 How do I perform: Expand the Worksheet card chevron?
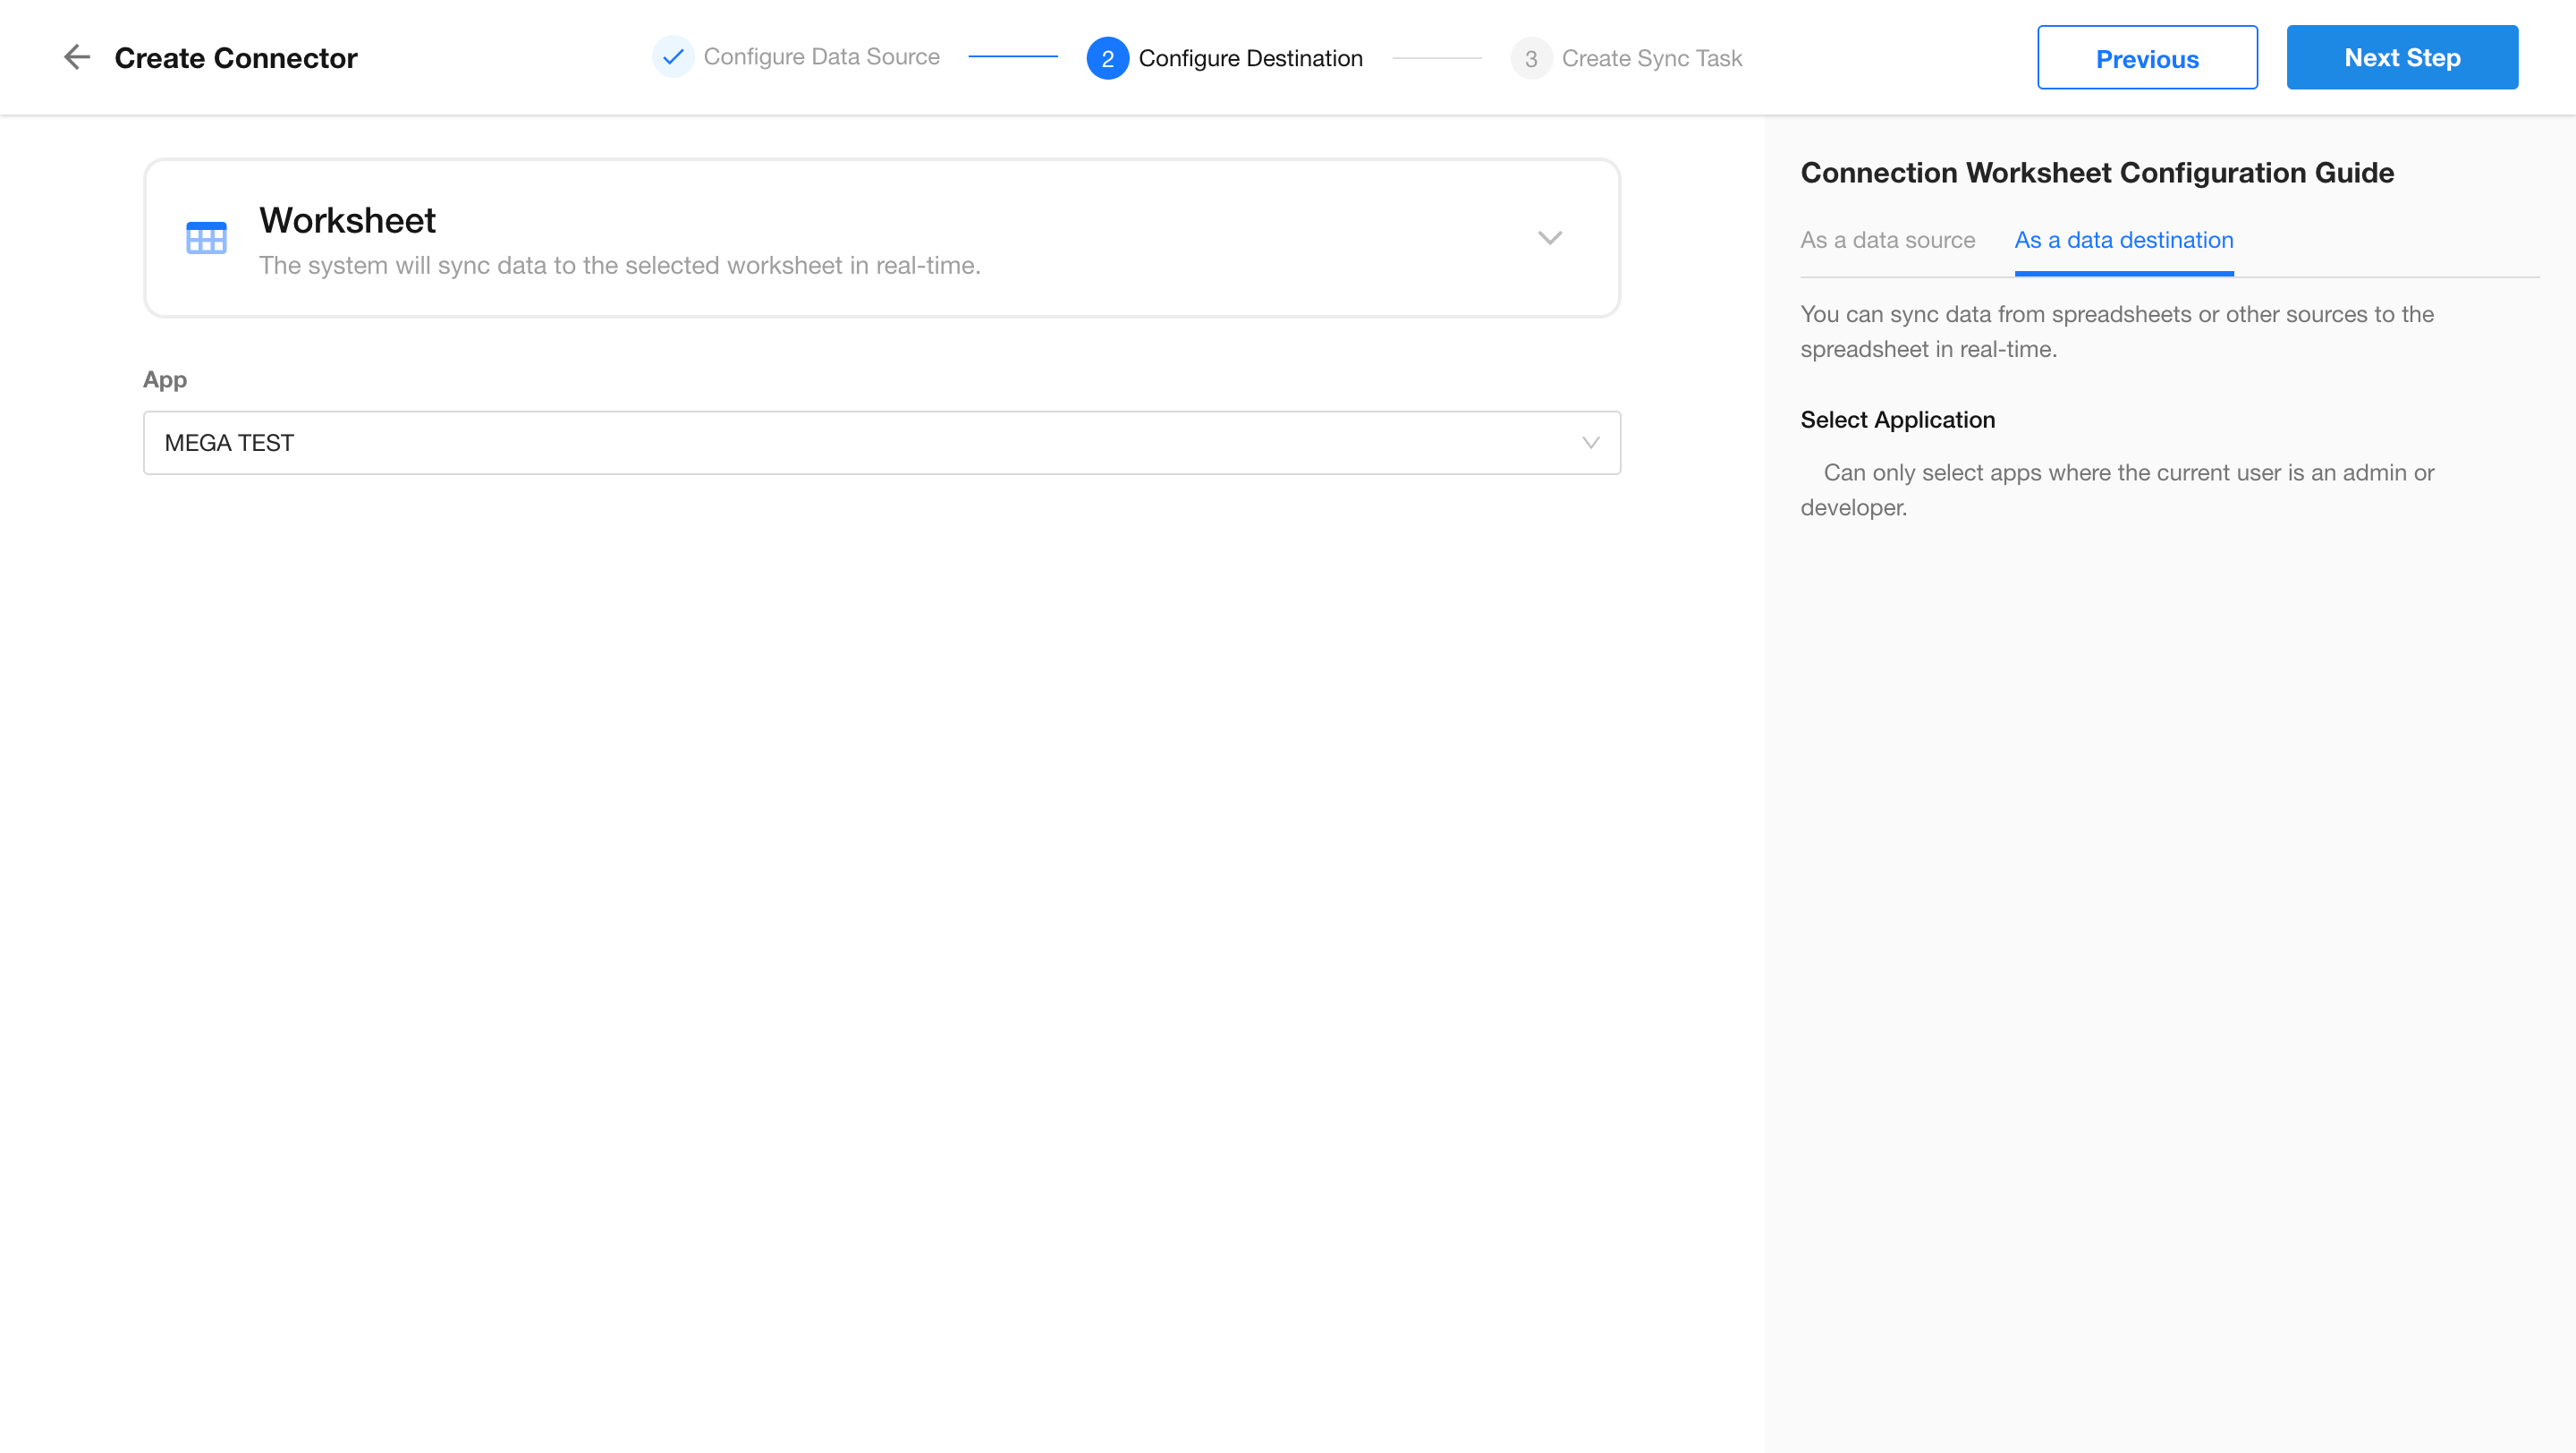click(x=1549, y=238)
